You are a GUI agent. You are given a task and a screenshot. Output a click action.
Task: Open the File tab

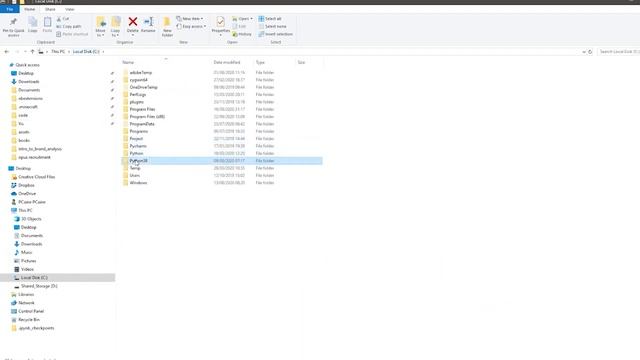10,9
